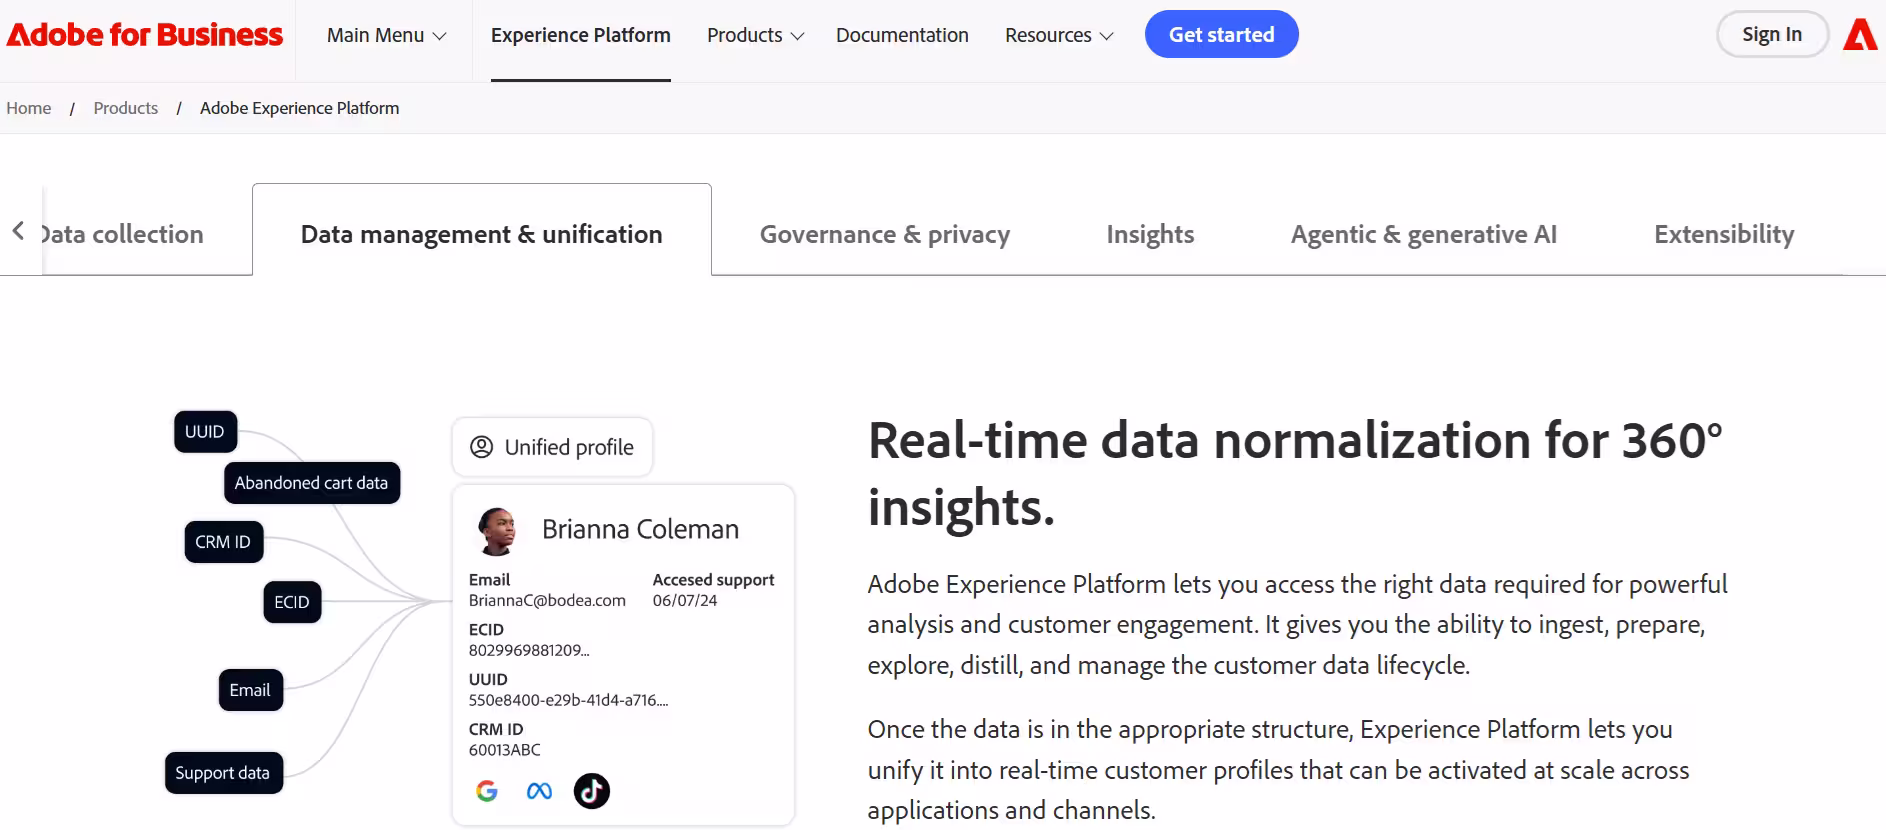Expand the Resources dropdown
The image size is (1886, 830).
1059,35
